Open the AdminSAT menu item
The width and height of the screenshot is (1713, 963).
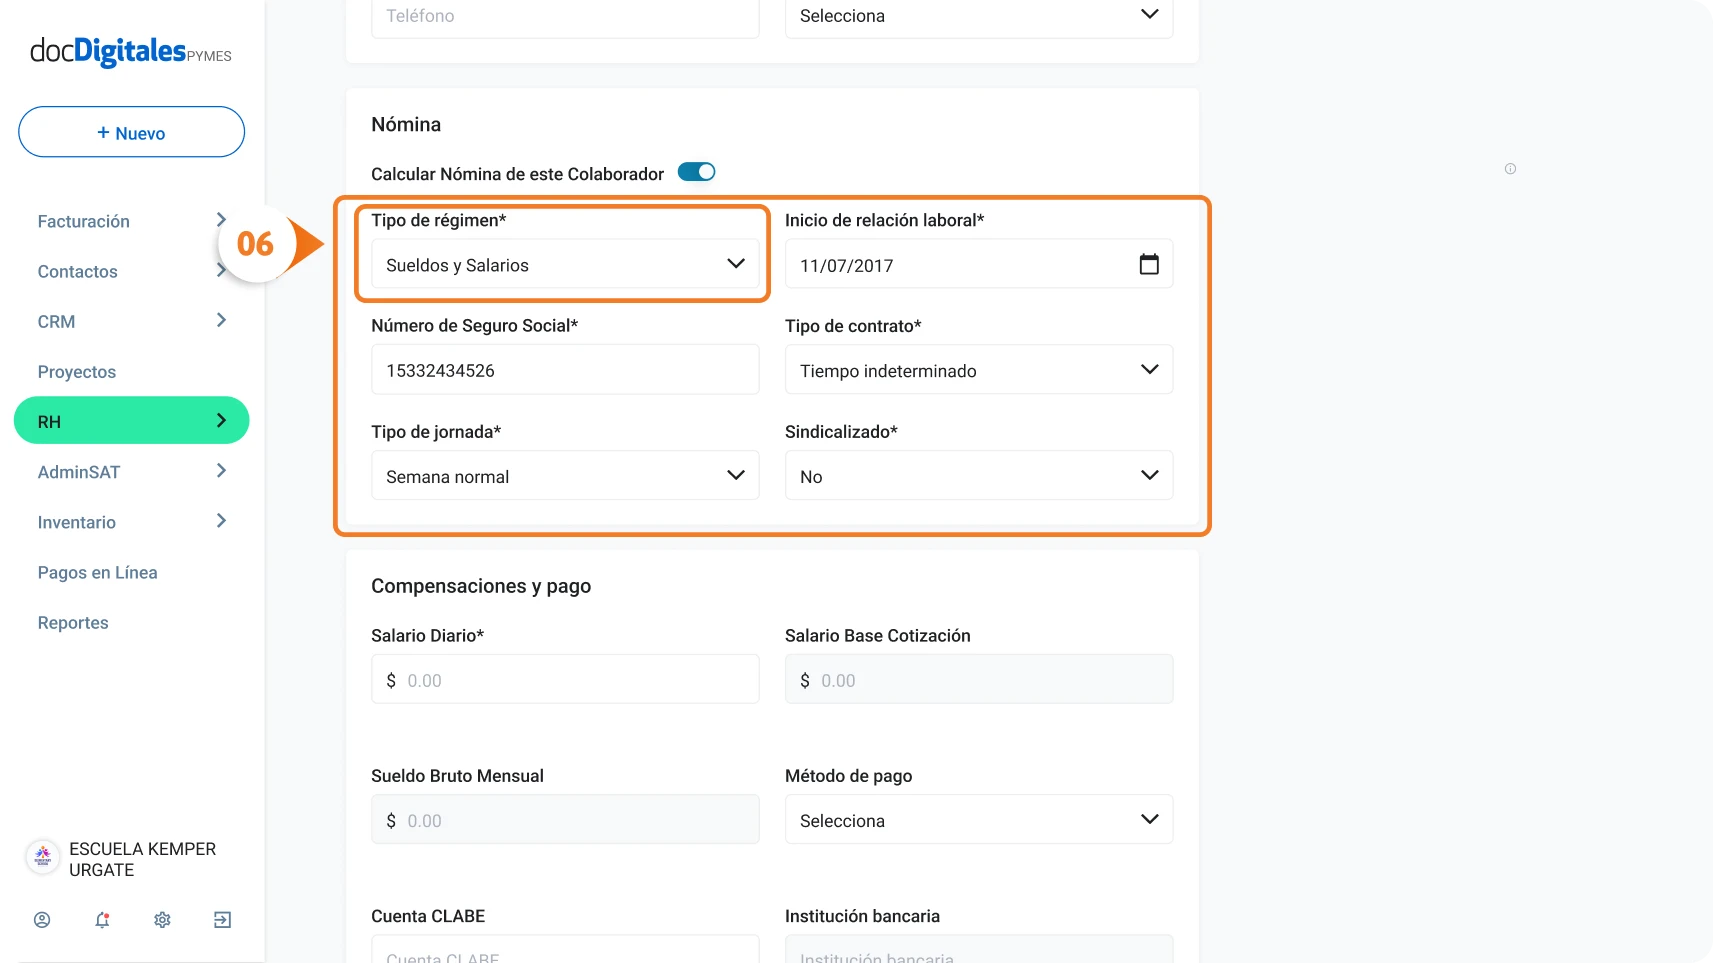pyautogui.click(x=132, y=472)
